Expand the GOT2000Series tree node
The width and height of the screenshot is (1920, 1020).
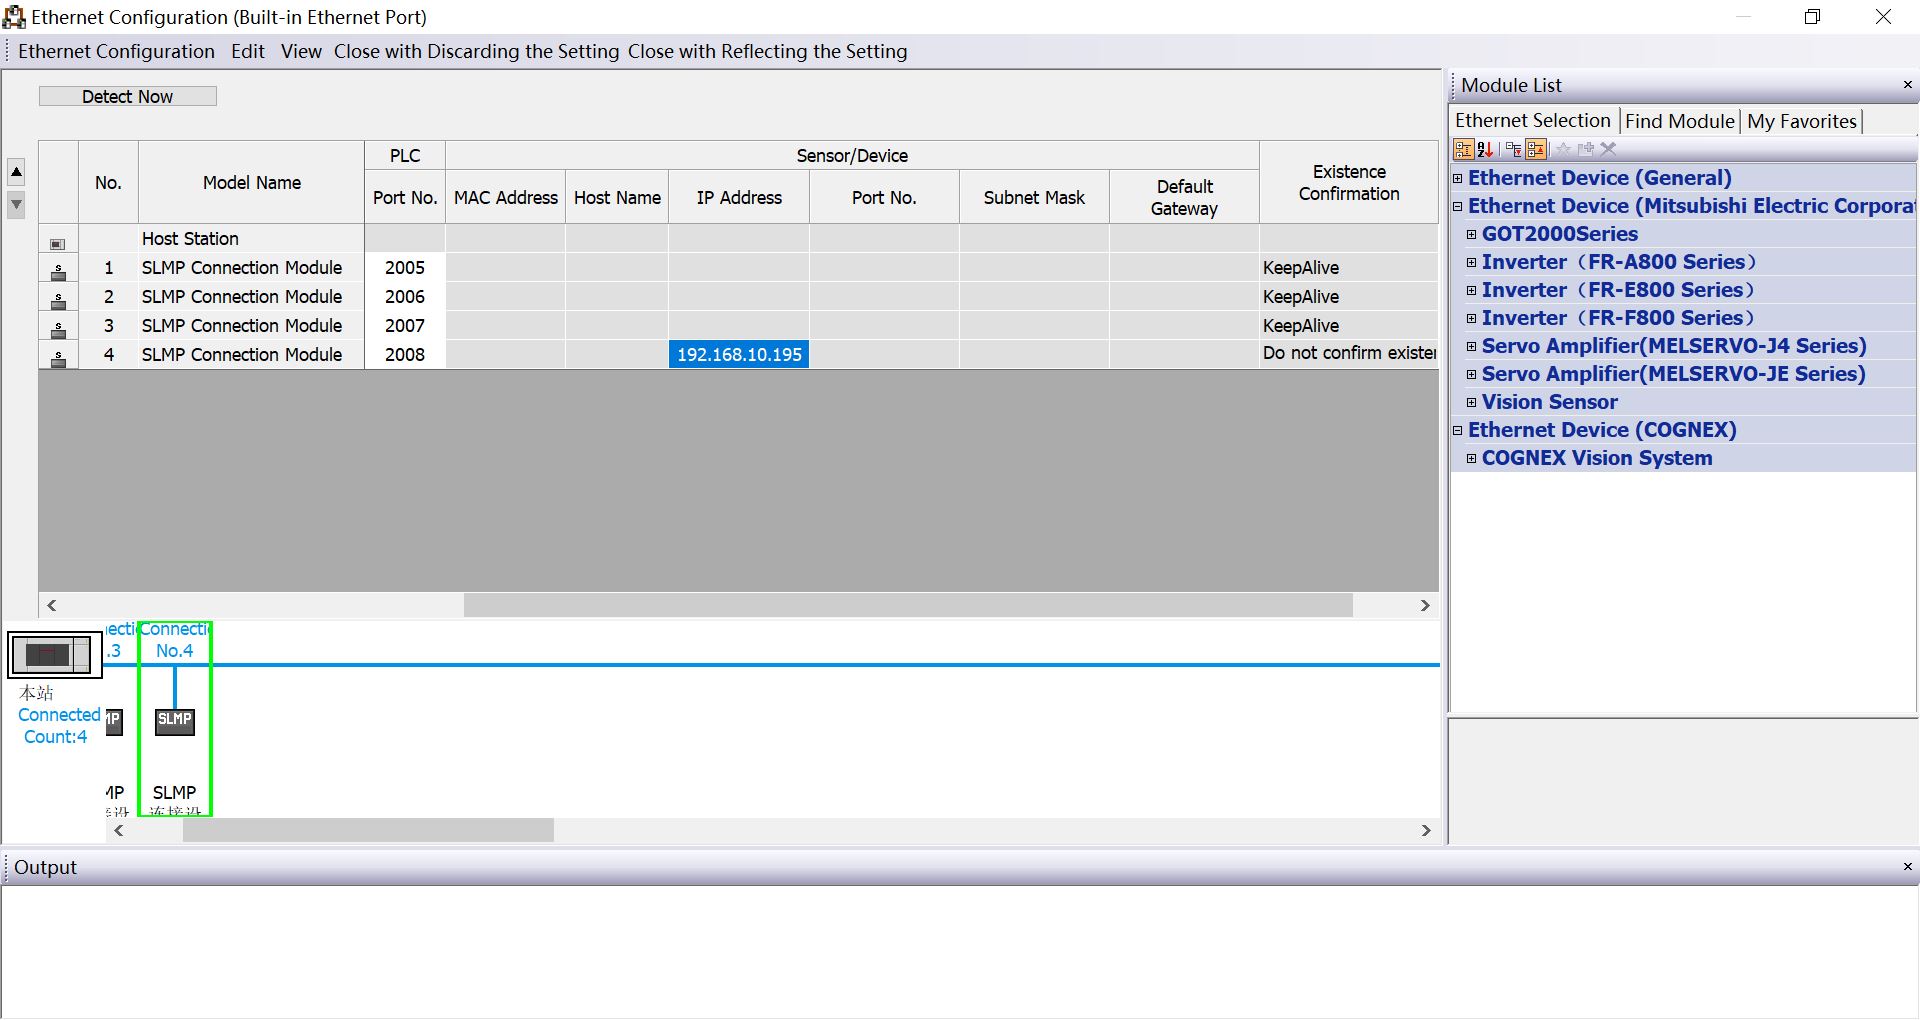click(x=1471, y=234)
